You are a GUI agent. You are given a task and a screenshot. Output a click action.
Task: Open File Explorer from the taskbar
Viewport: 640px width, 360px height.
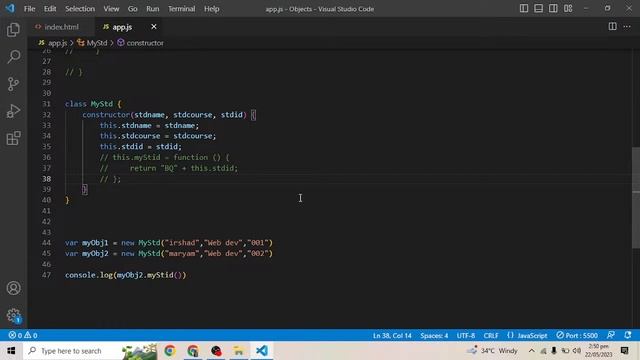[x=239, y=351]
